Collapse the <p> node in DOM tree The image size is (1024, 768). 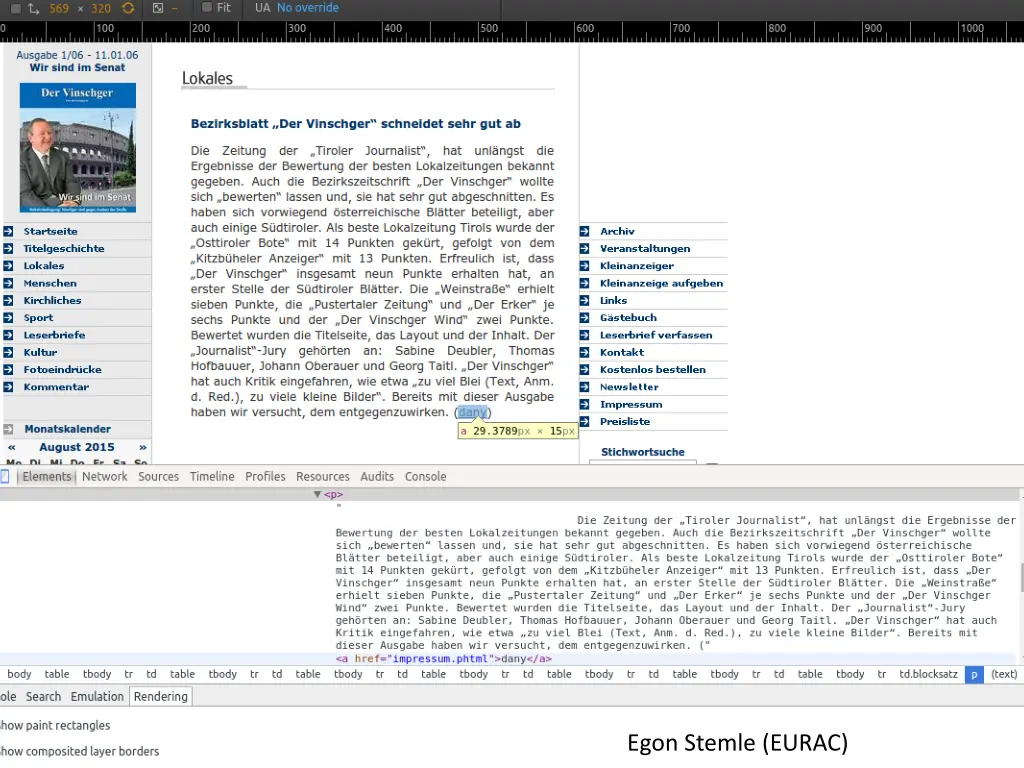(x=317, y=494)
